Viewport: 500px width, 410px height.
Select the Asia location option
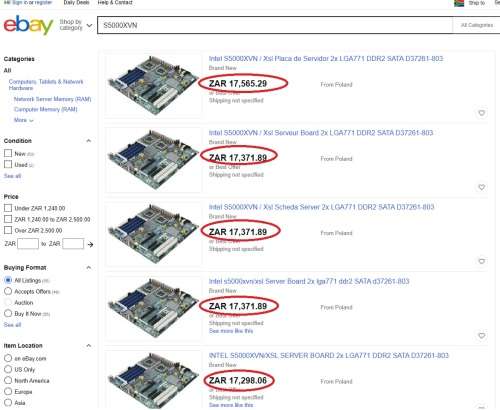point(8,402)
